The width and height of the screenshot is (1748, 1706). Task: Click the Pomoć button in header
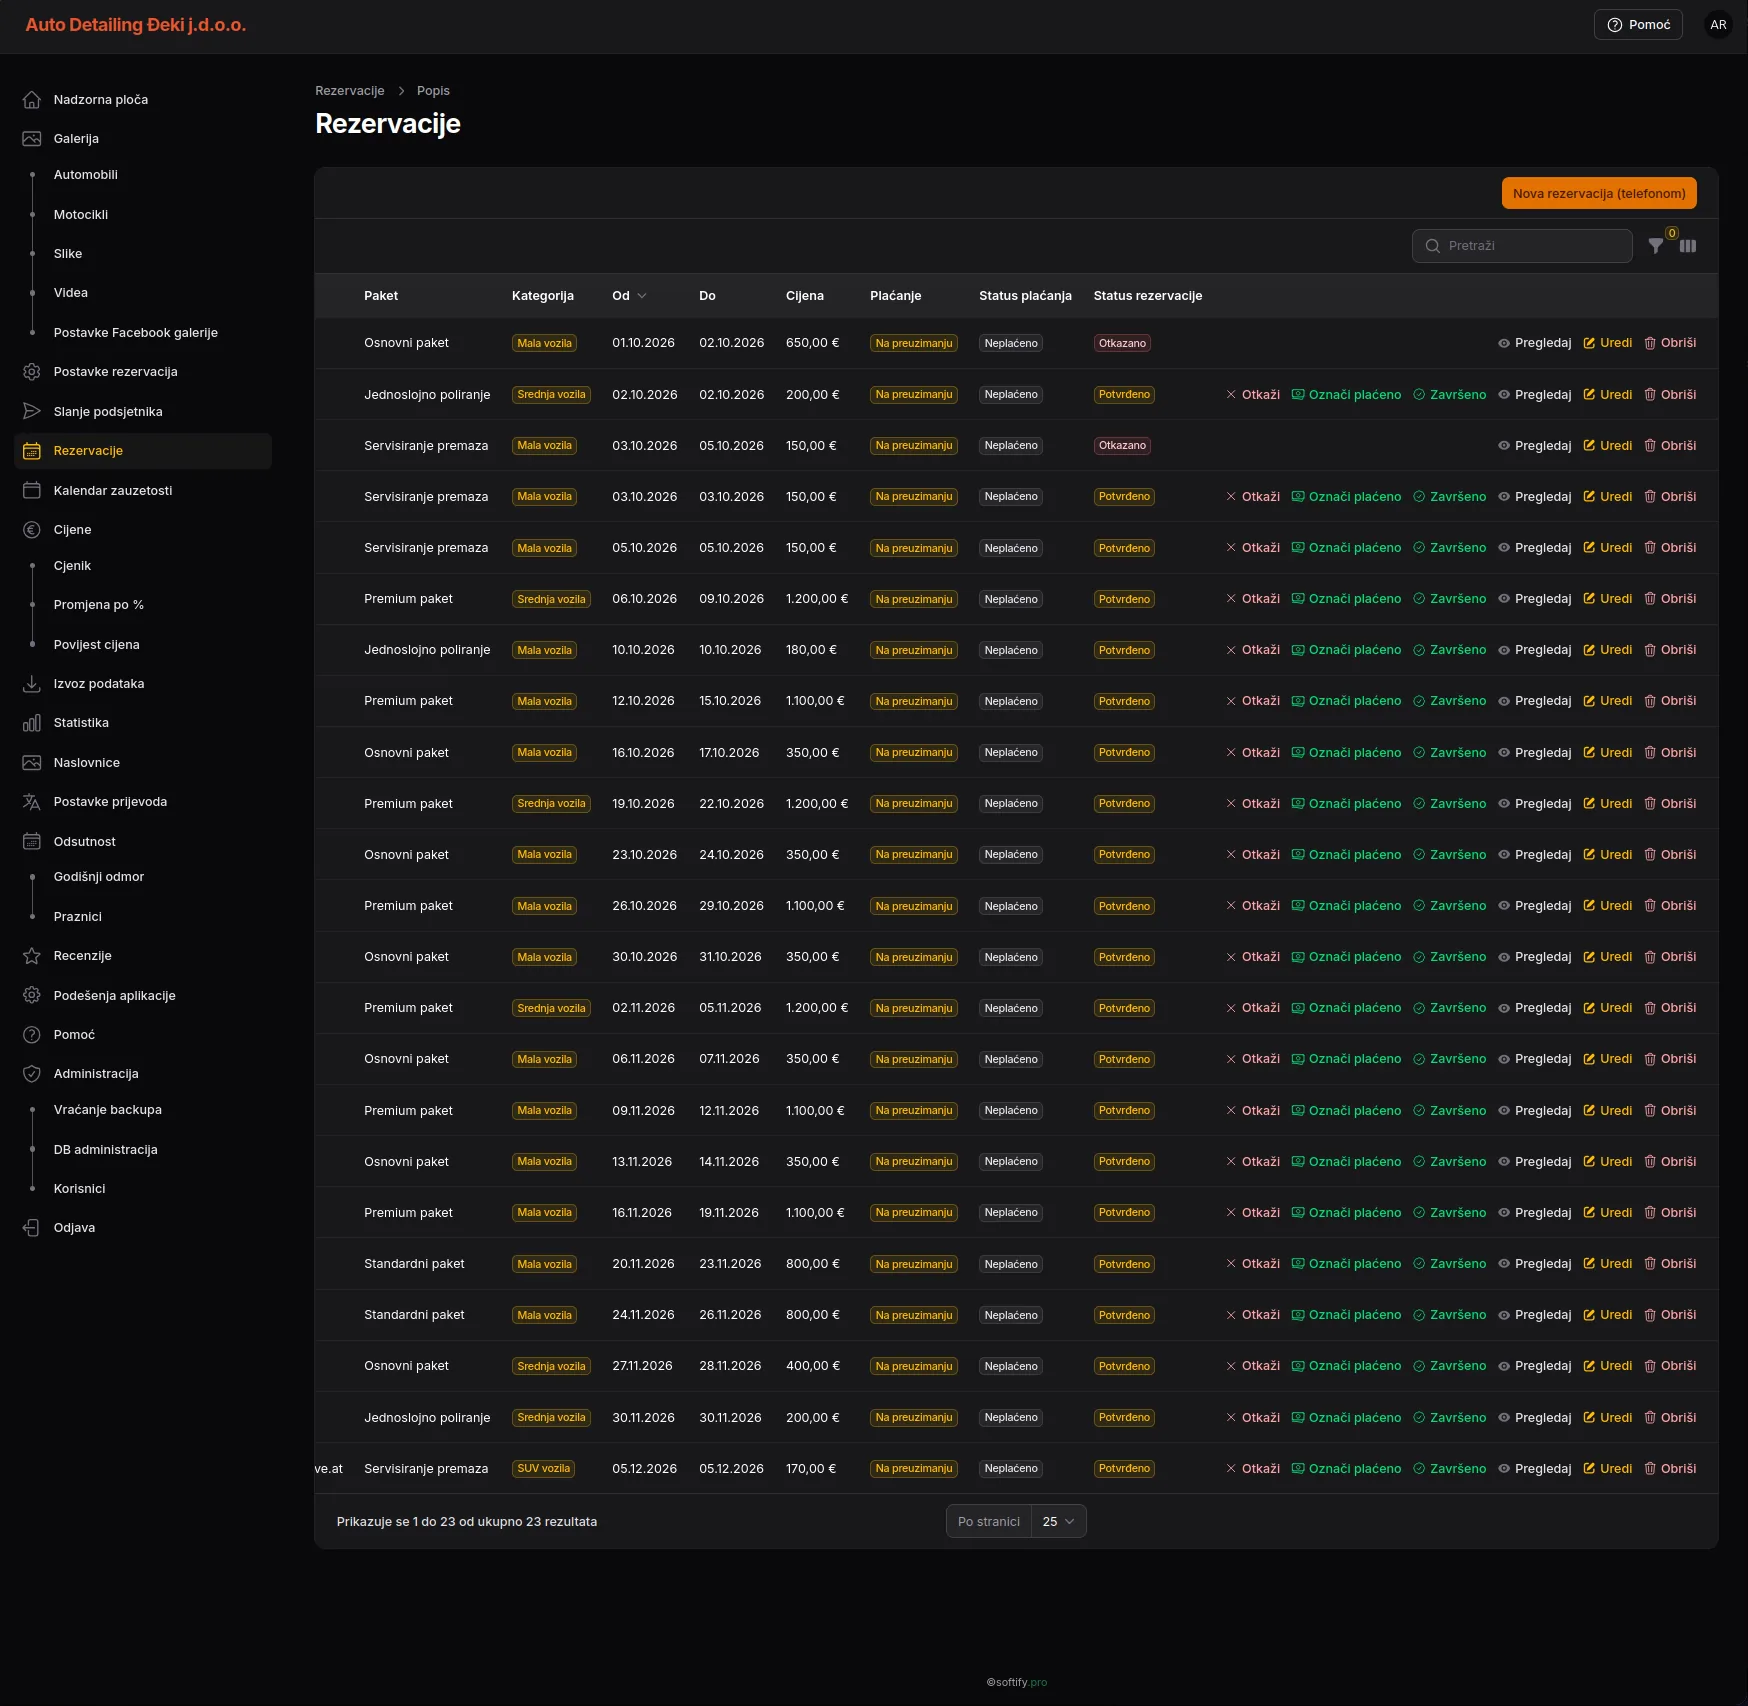(x=1638, y=25)
